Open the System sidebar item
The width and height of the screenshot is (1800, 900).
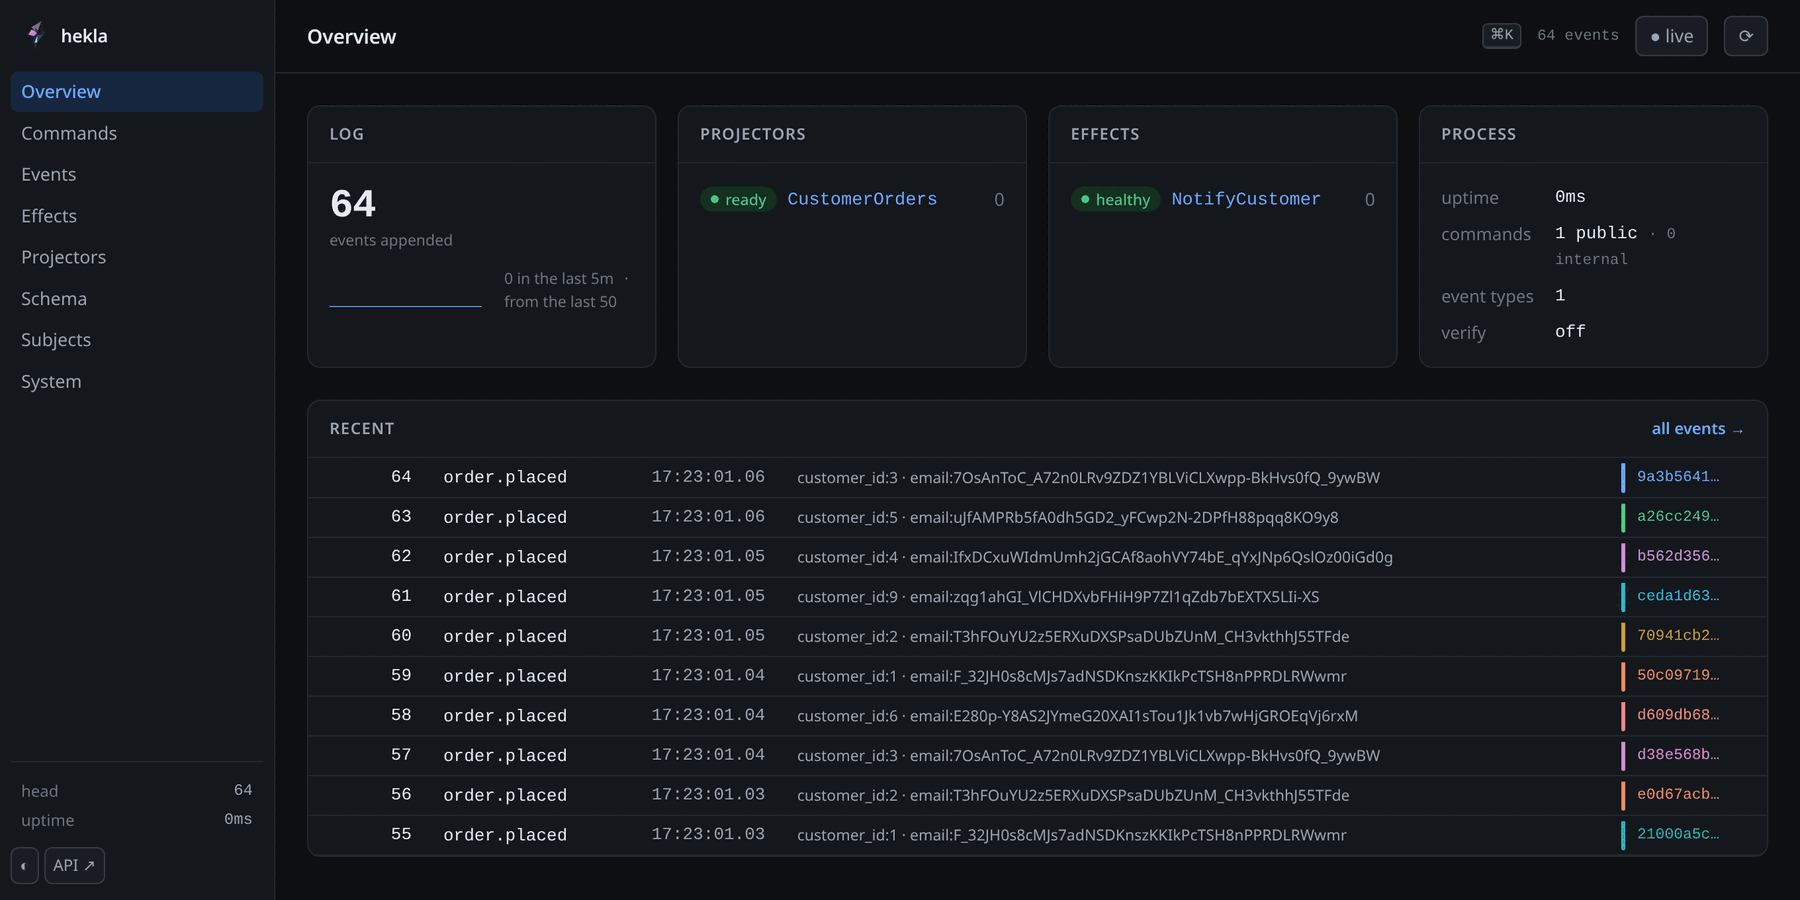click(137, 382)
